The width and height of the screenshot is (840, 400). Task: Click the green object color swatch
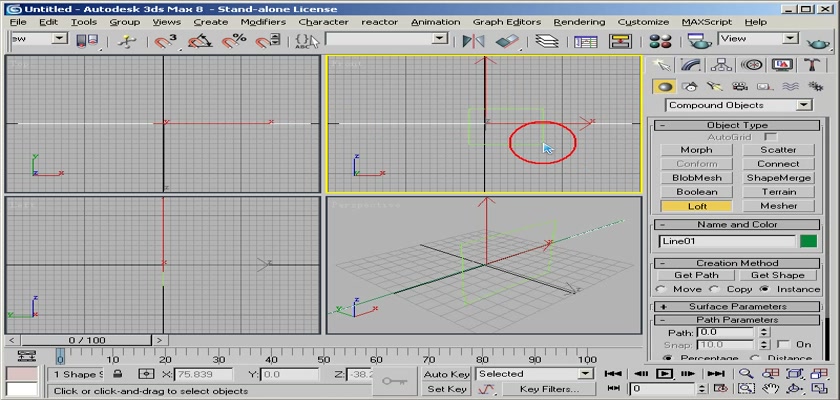click(x=808, y=241)
